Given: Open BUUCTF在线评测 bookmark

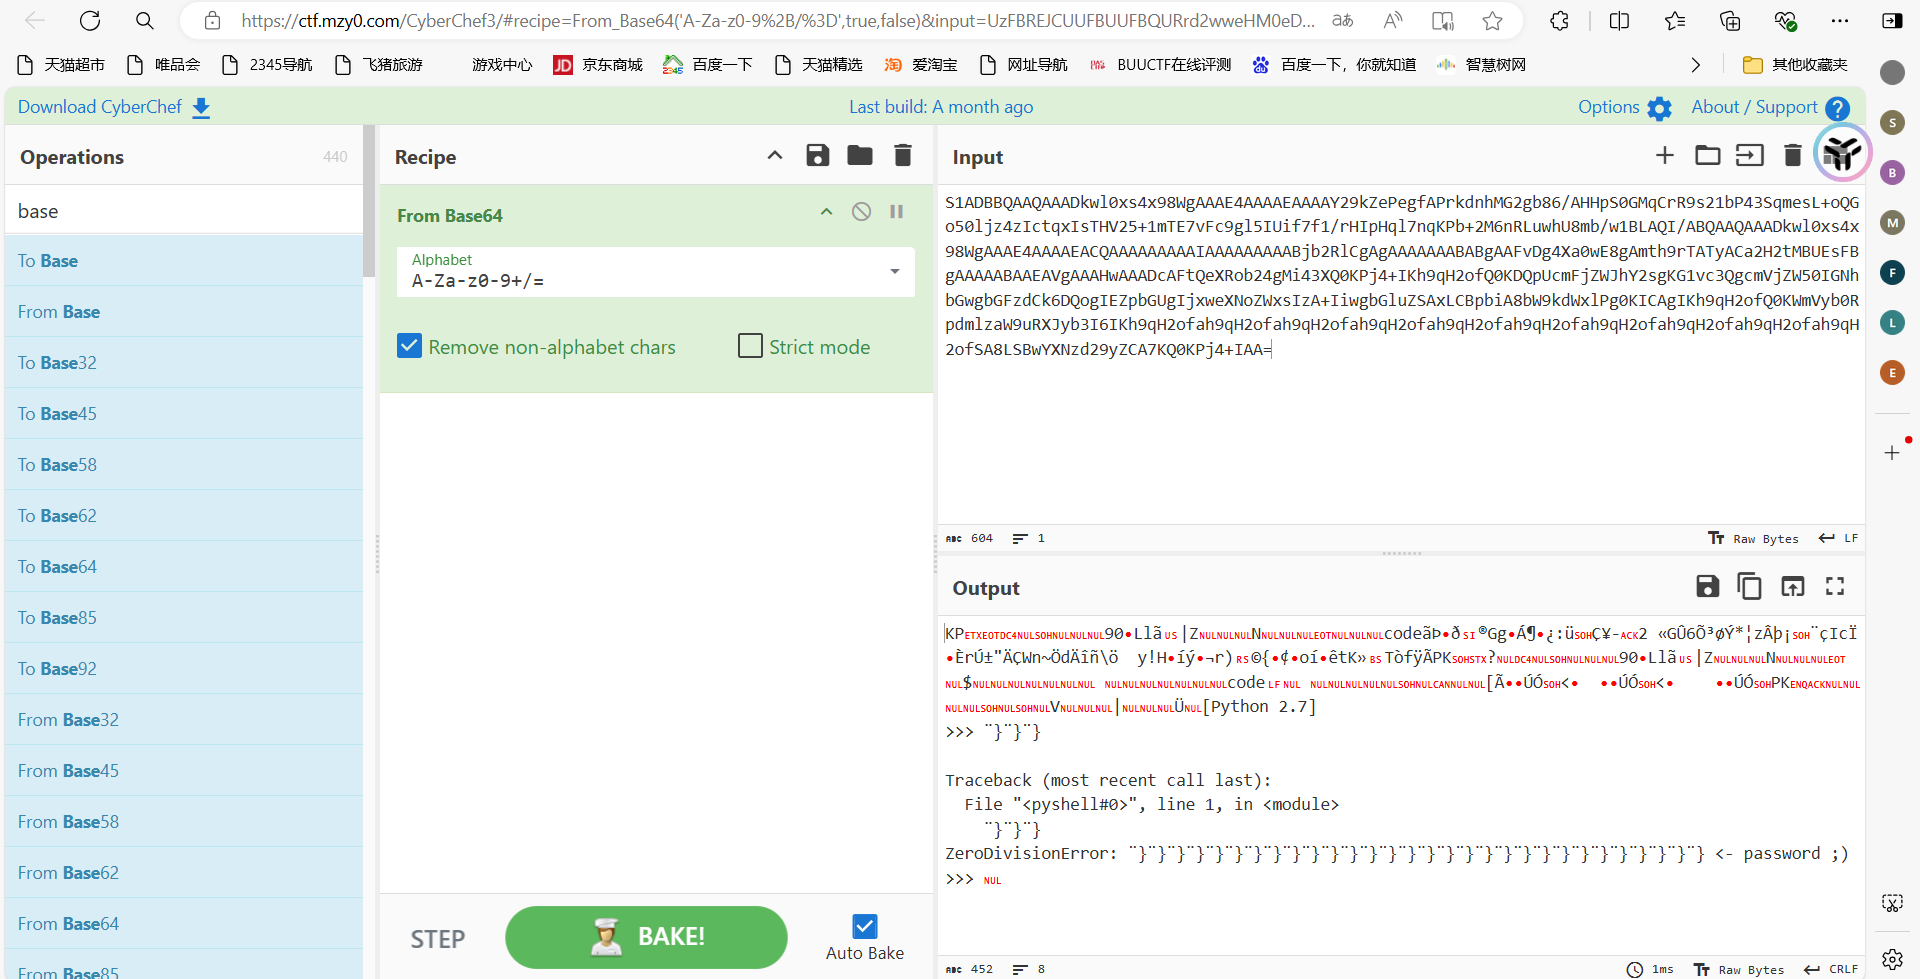Looking at the screenshot, I should (1160, 64).
